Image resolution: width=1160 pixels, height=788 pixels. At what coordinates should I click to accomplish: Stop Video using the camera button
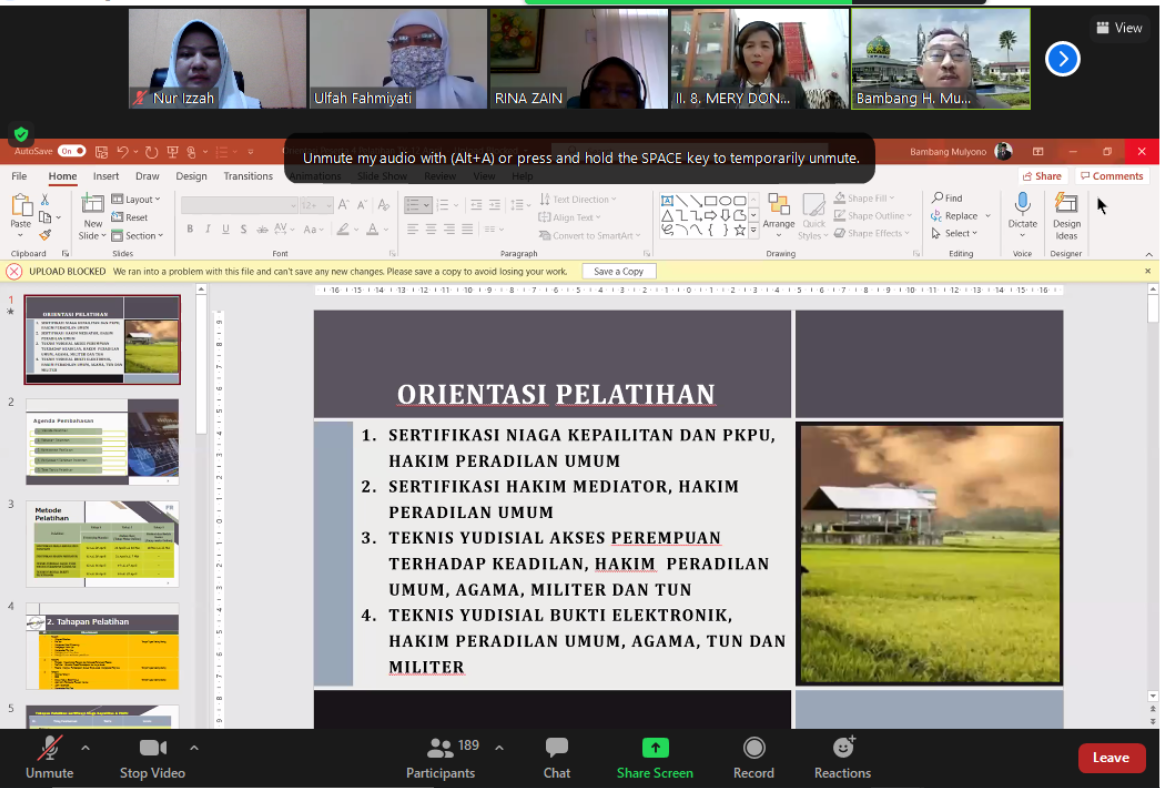152,757
